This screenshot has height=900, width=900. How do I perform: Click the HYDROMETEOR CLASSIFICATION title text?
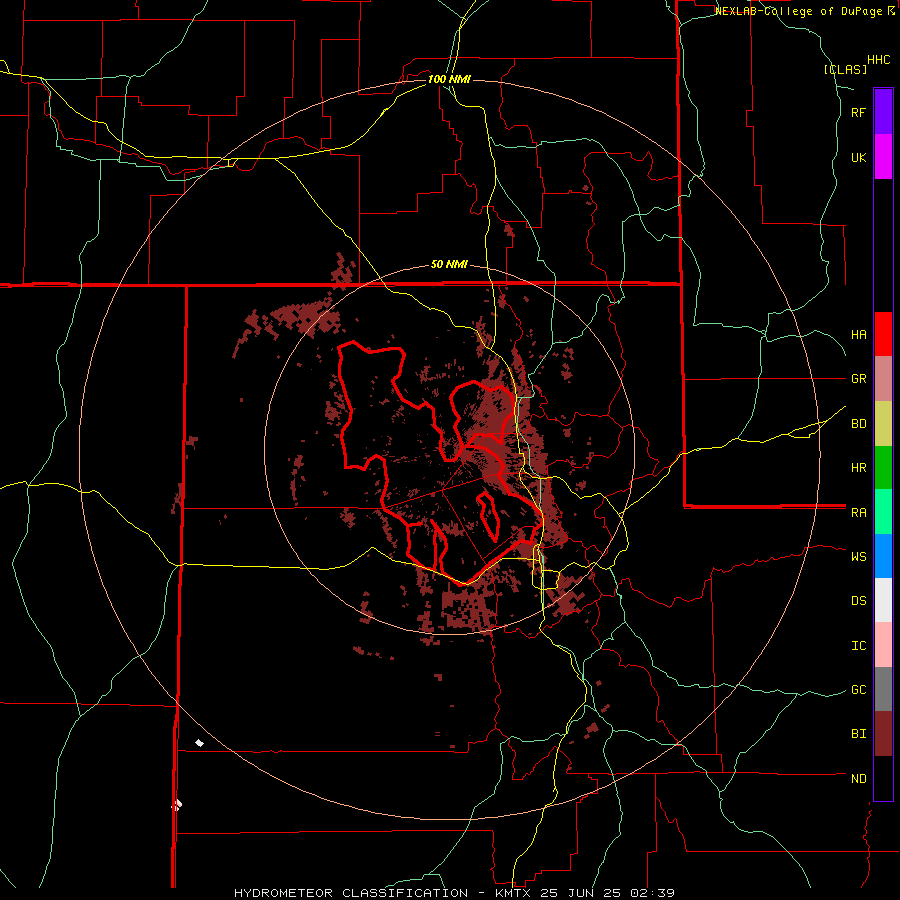click(x=351, y=893)
